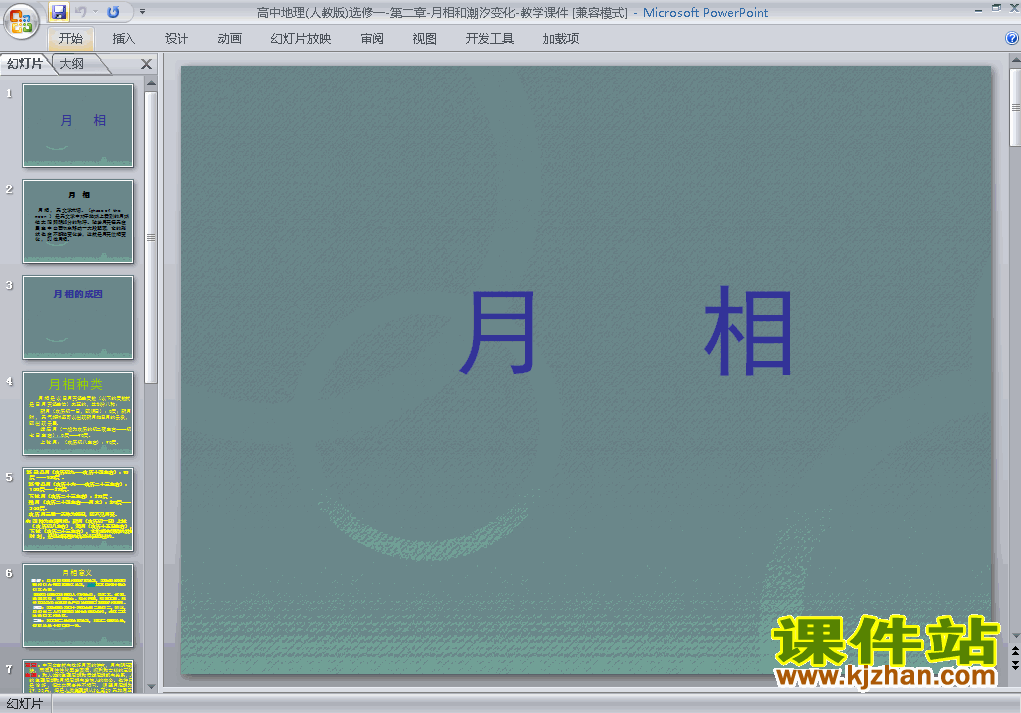The width and height of the screenshot is (1021, 713).
Task: Open the 开始 ribbon tab
Action: (x=71, y=39)
